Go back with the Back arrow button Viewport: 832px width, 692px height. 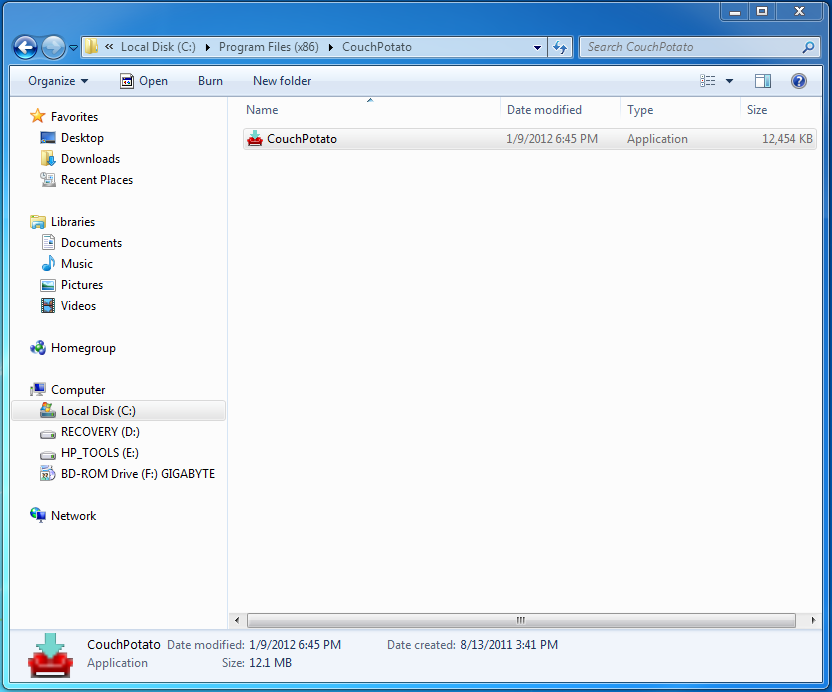(x=25, y=47)
